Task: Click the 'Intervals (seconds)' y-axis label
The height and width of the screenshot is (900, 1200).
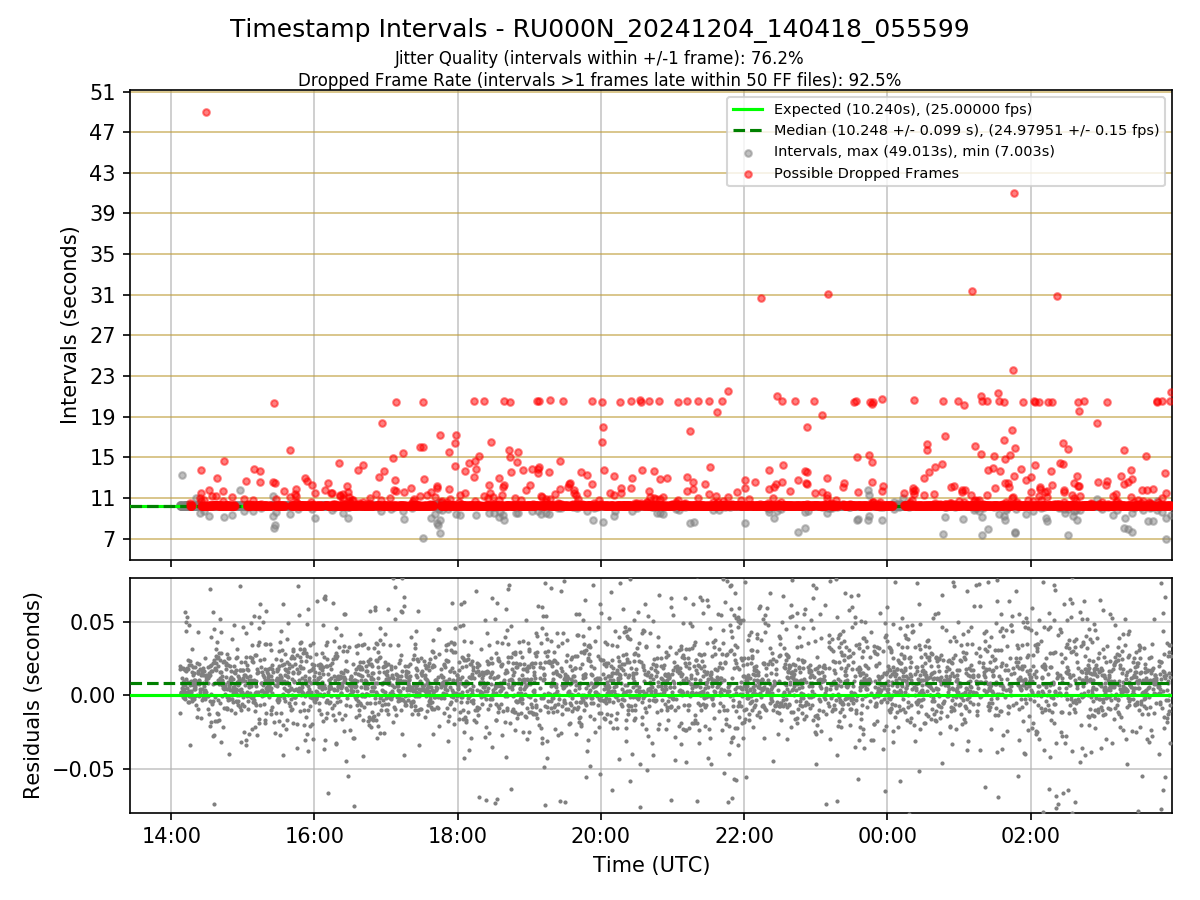Action: (69, 325)
